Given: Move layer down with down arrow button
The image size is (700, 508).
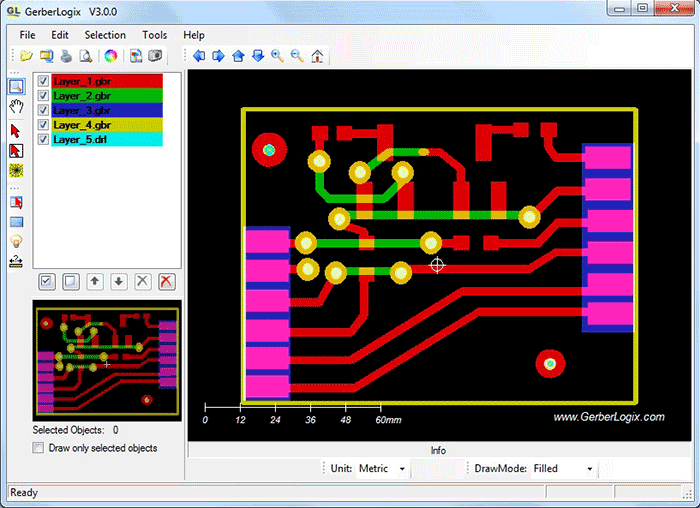Looking at the screenshot, I should 119,282.
